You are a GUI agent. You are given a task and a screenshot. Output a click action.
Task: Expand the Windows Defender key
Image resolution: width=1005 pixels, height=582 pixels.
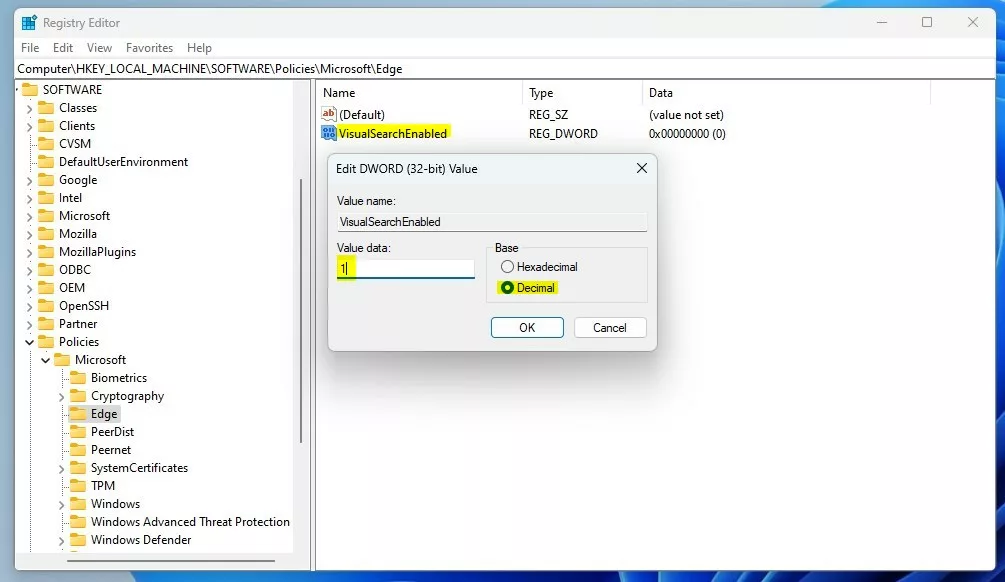point(62,540)
